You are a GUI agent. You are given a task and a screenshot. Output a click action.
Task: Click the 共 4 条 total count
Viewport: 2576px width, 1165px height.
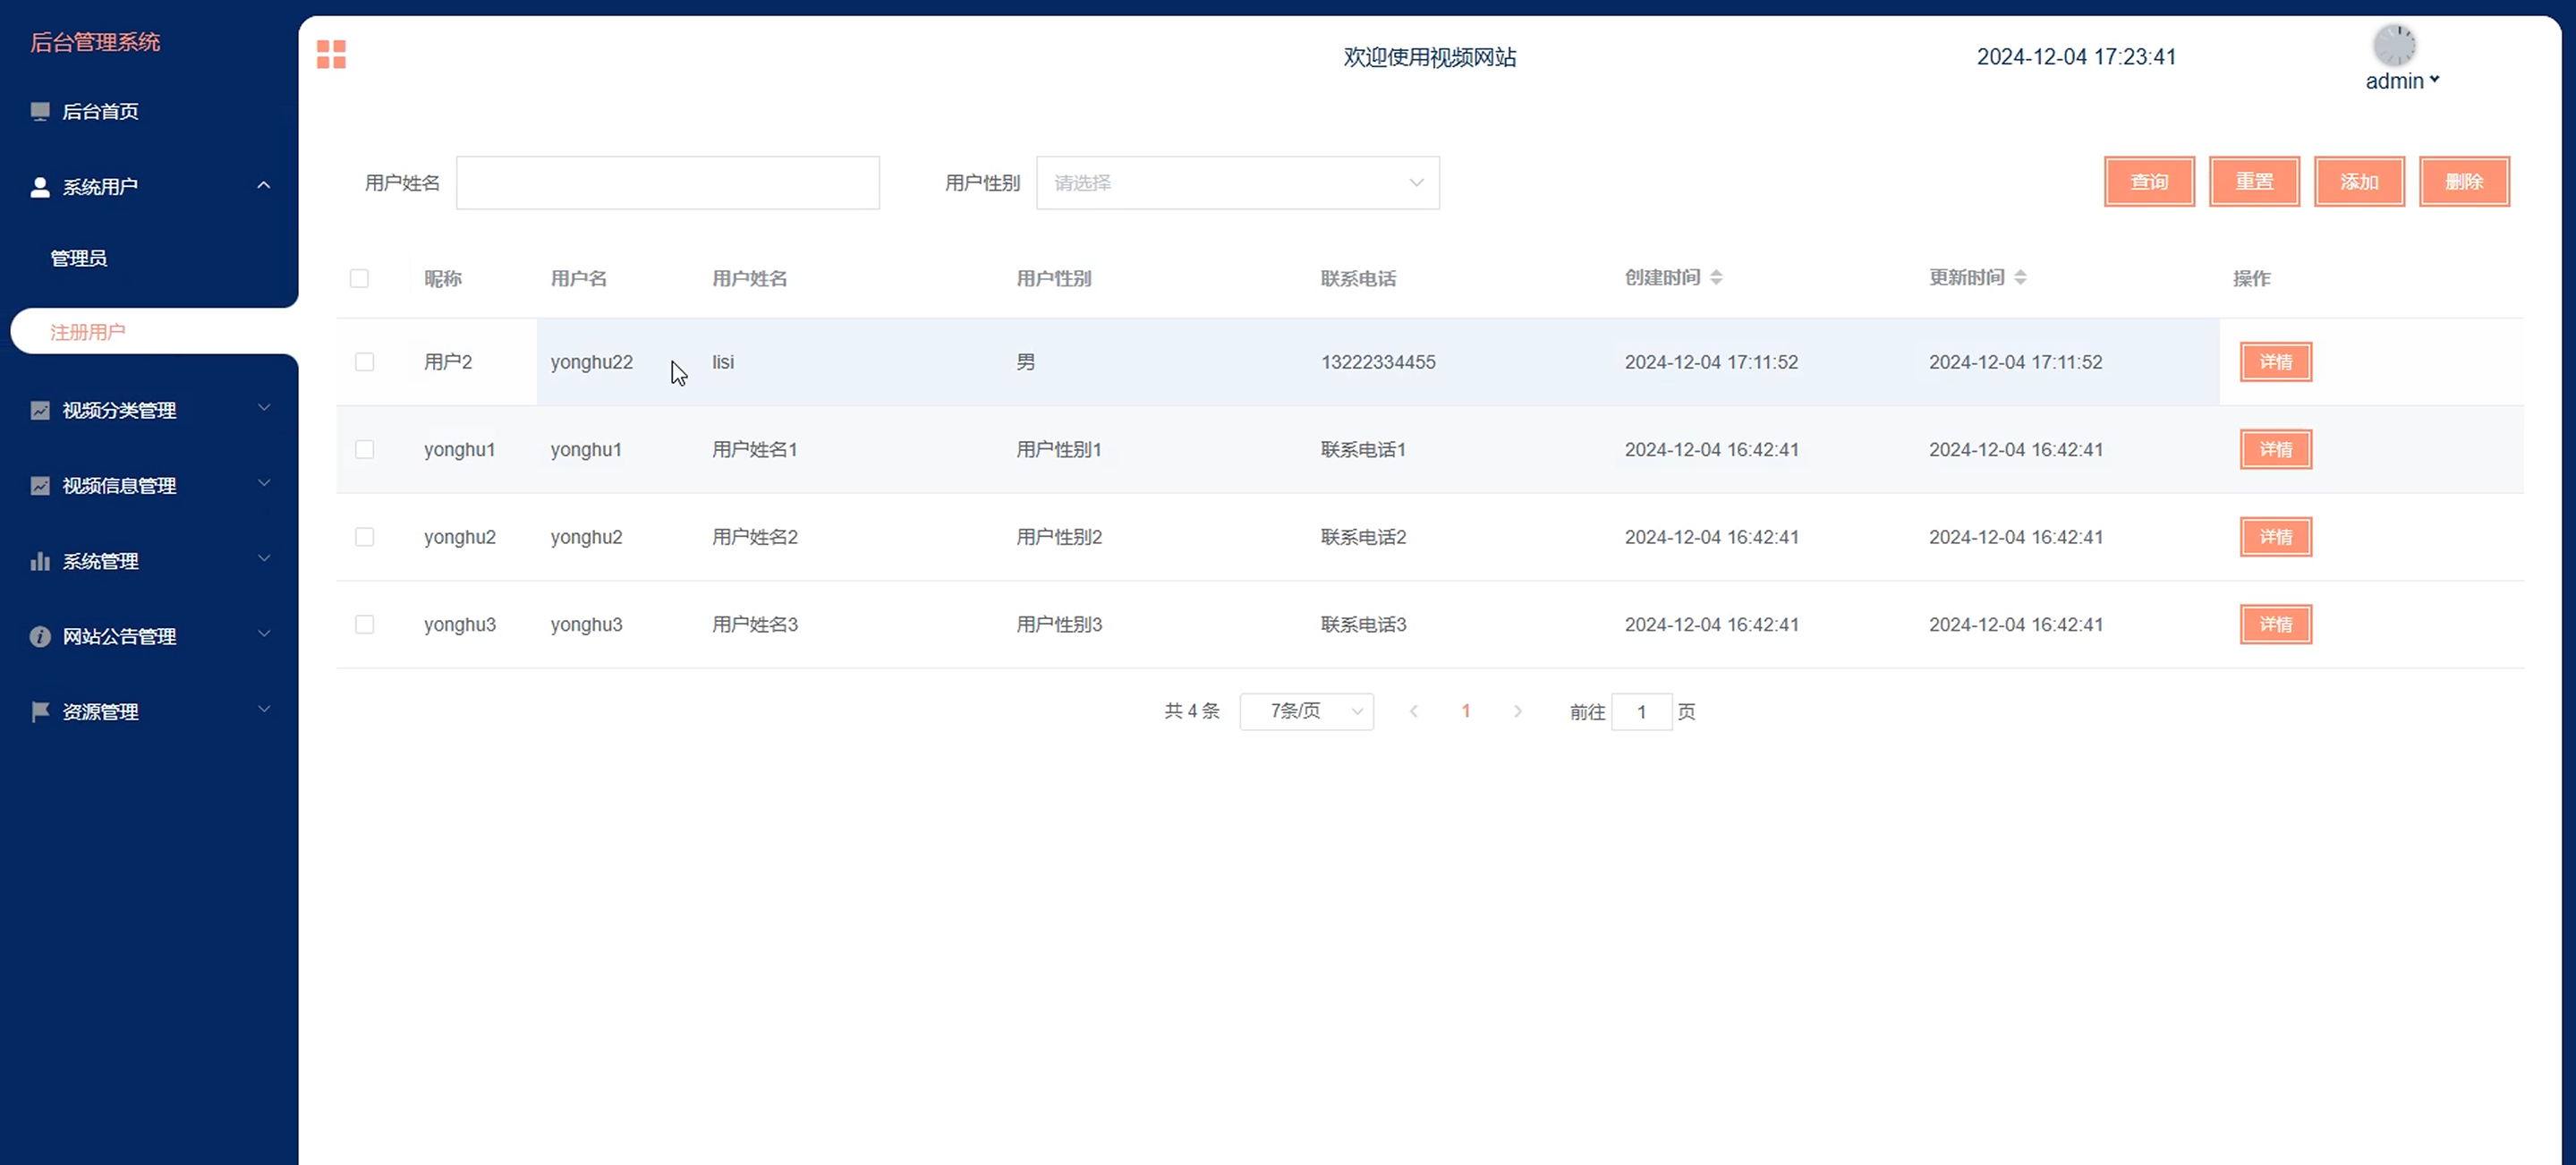[x=1192, y=711]
